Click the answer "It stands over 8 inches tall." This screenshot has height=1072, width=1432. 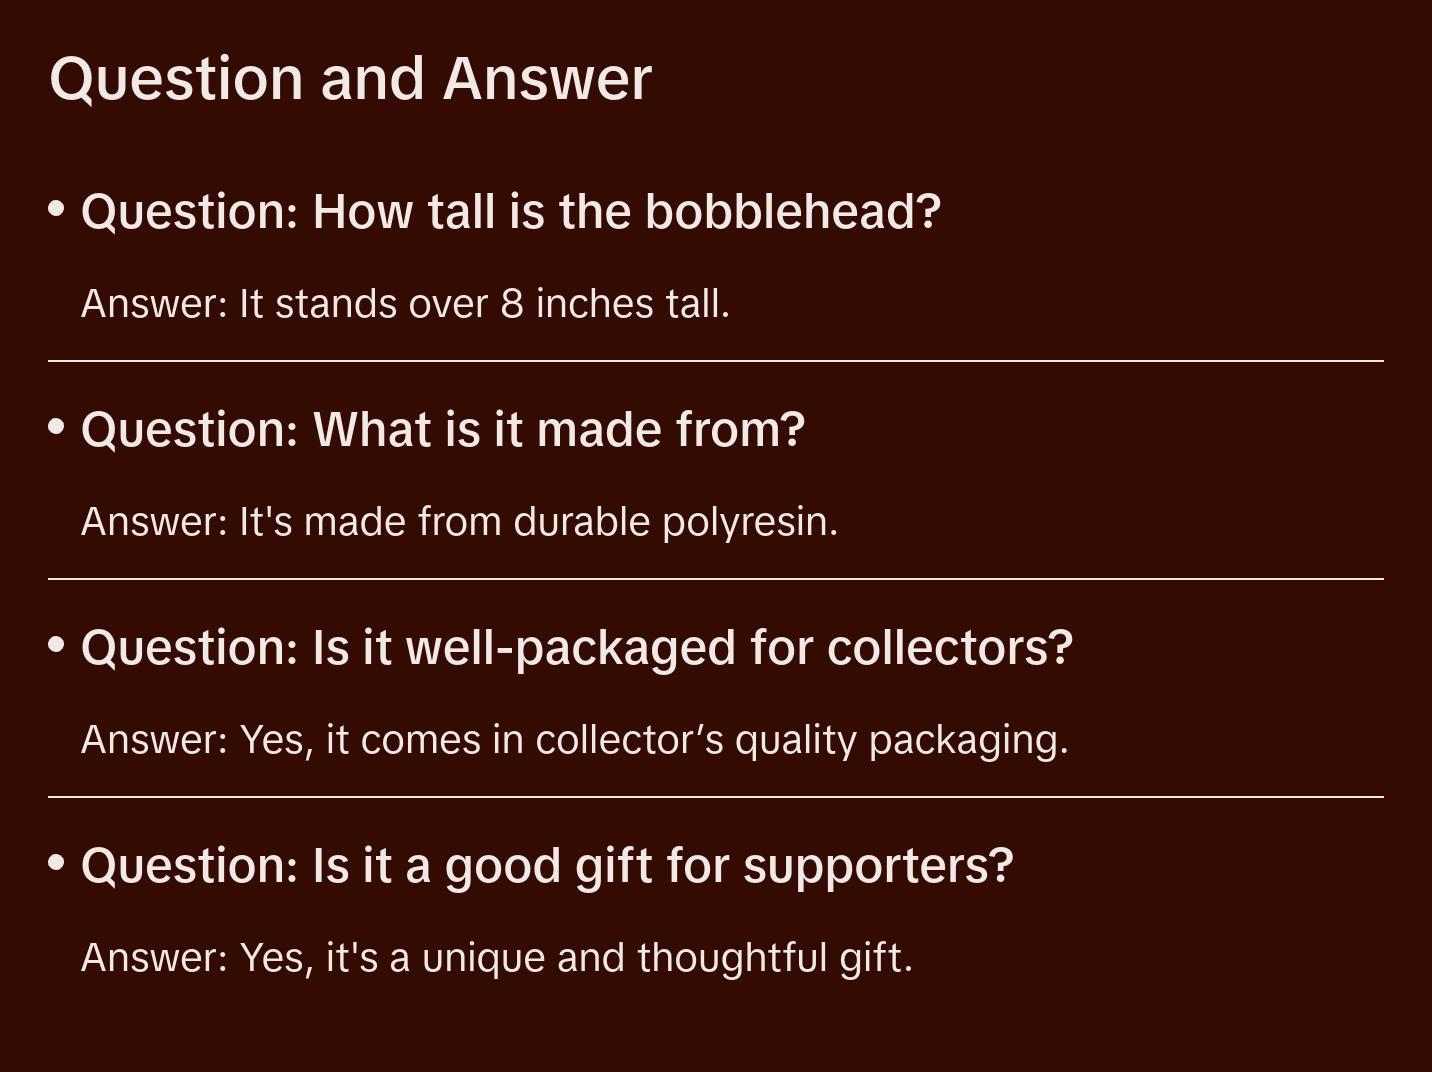point(405,304)
